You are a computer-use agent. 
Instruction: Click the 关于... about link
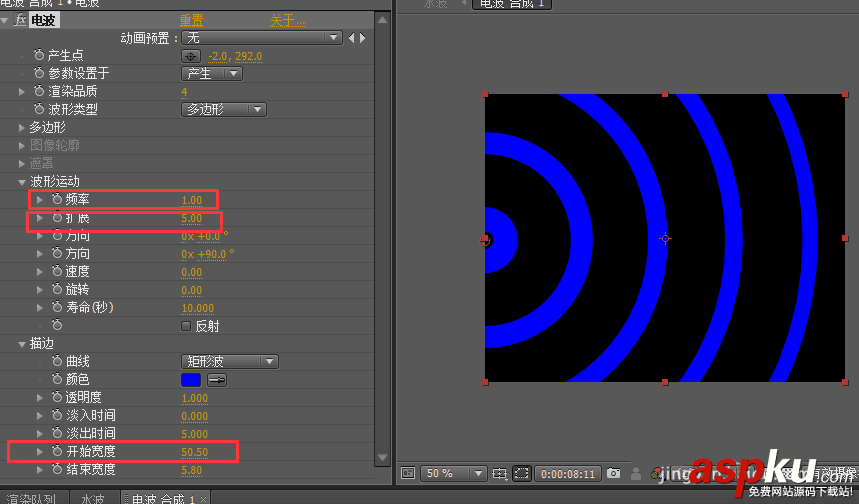287,21
